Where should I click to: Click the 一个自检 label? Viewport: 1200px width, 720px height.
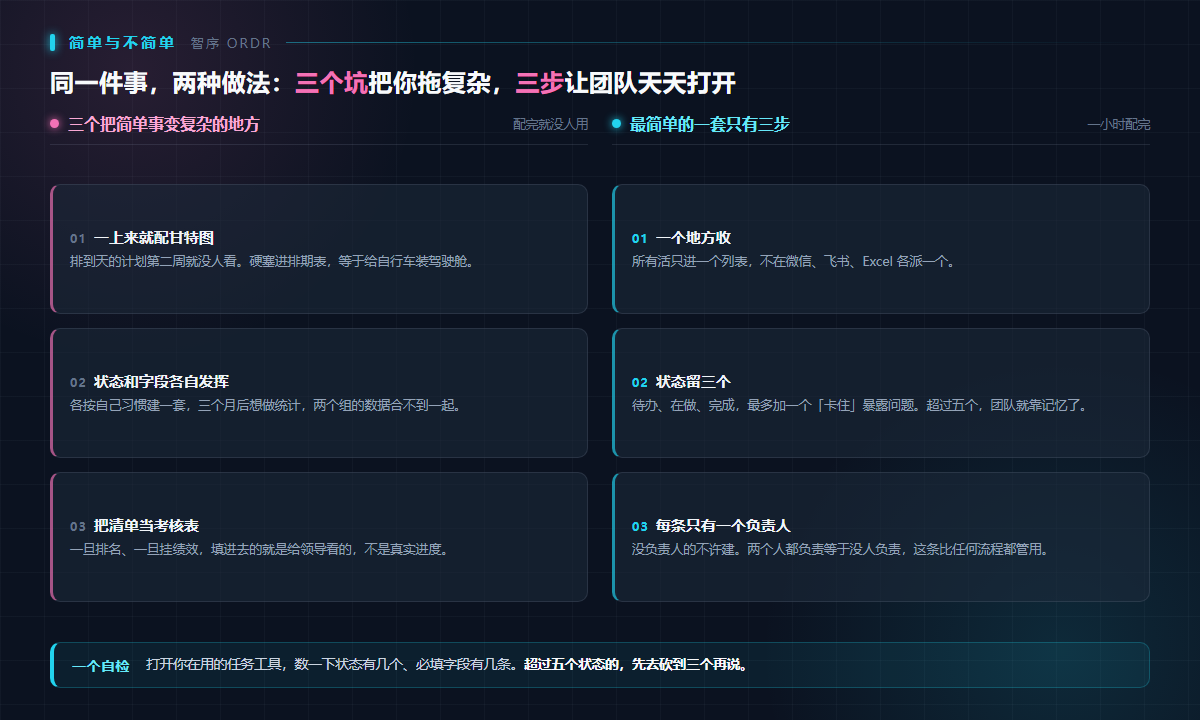[x=101, y=665]
